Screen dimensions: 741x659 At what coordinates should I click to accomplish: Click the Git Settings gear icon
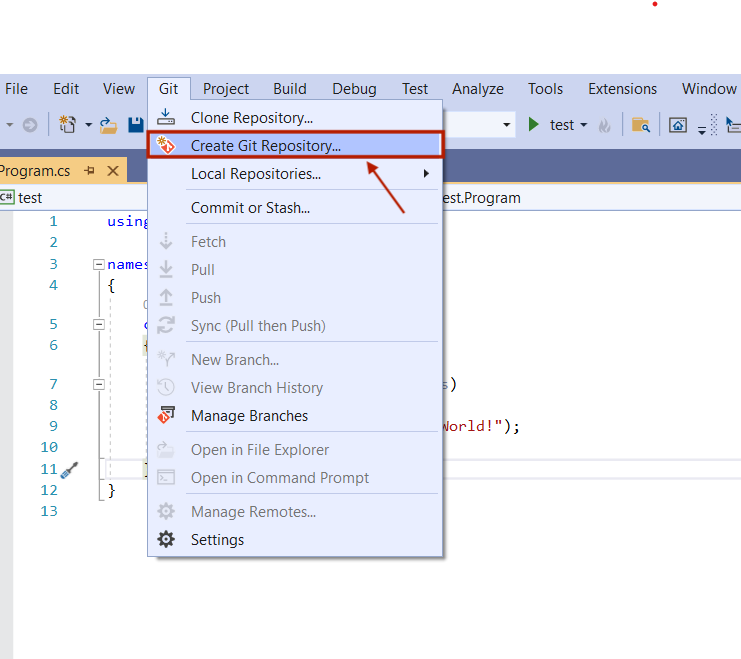coord(167,540)
